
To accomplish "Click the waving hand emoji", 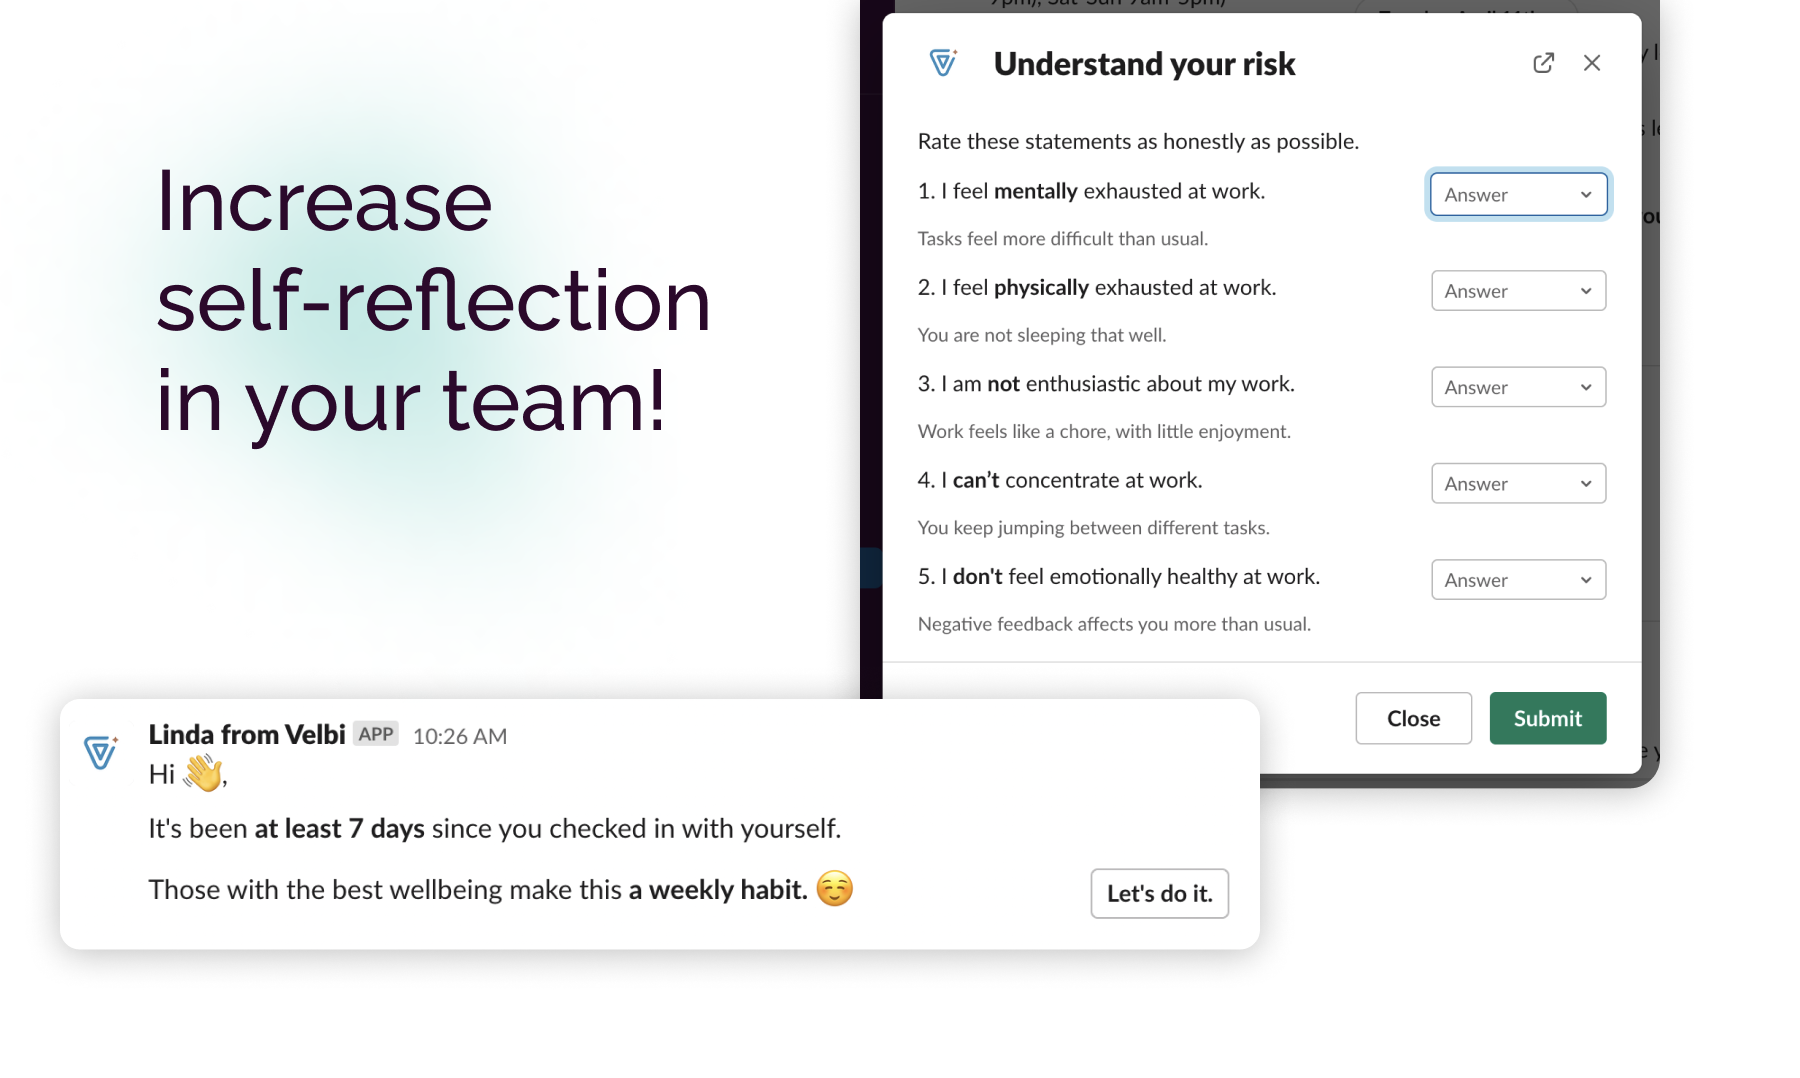I will click(203, 773).
